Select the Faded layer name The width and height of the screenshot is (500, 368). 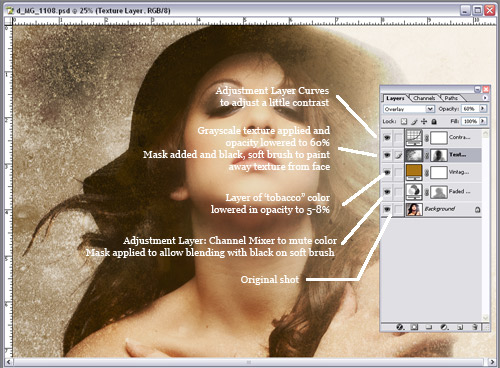459,191
